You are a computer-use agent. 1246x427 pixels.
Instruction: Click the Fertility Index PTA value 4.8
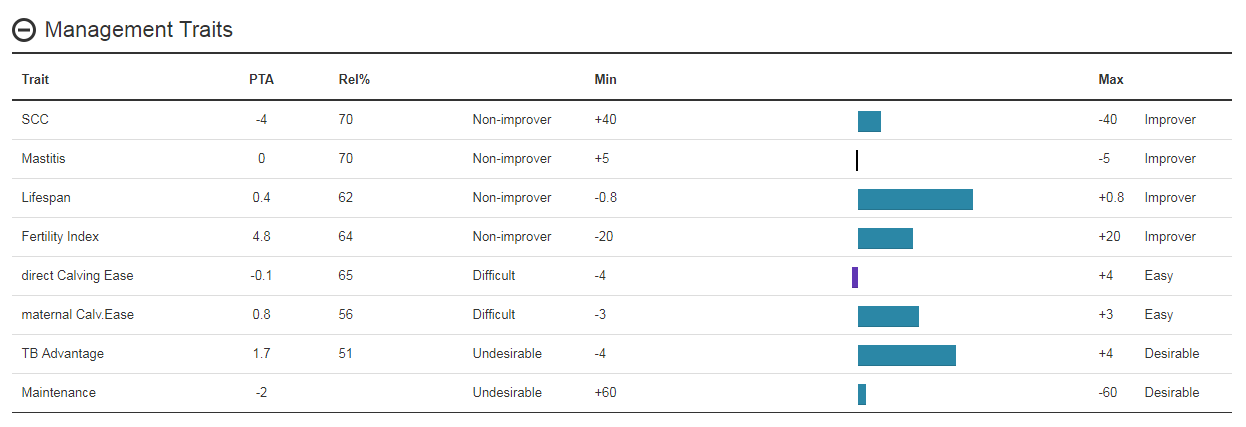tap(261, 236)
